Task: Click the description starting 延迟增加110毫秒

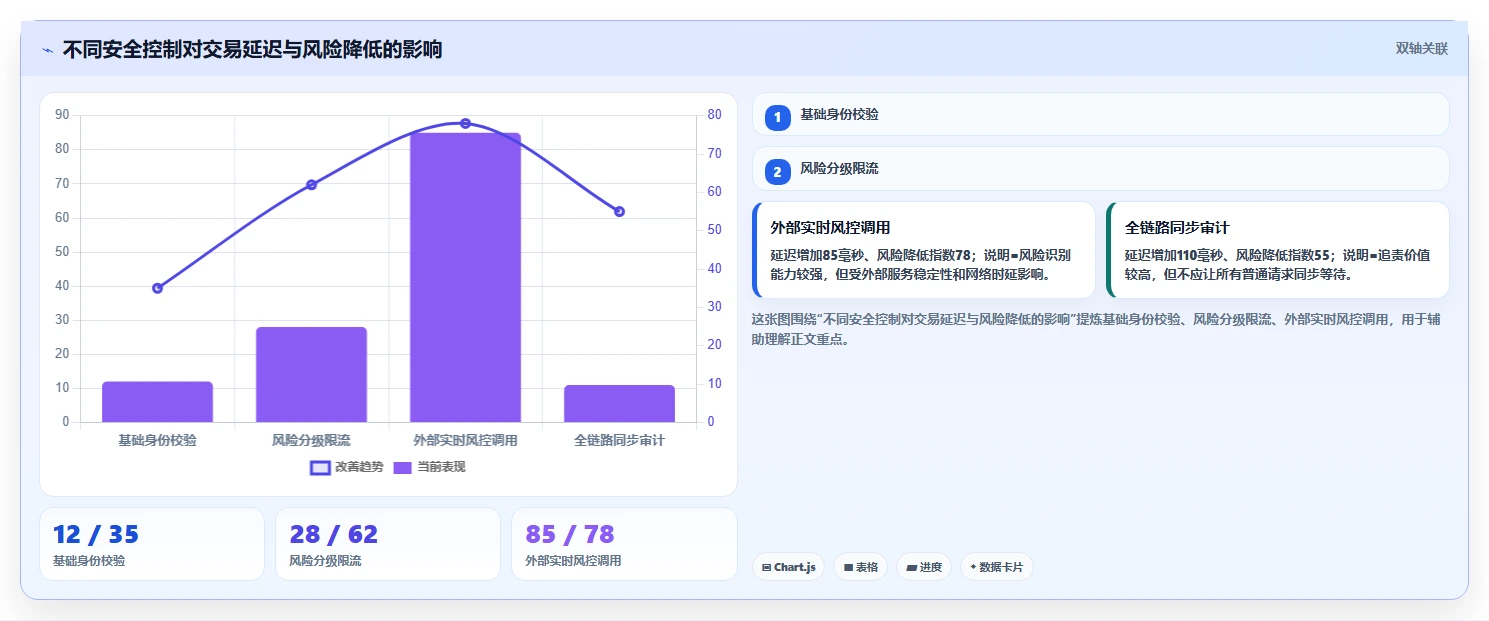Action: (1277, 265)
